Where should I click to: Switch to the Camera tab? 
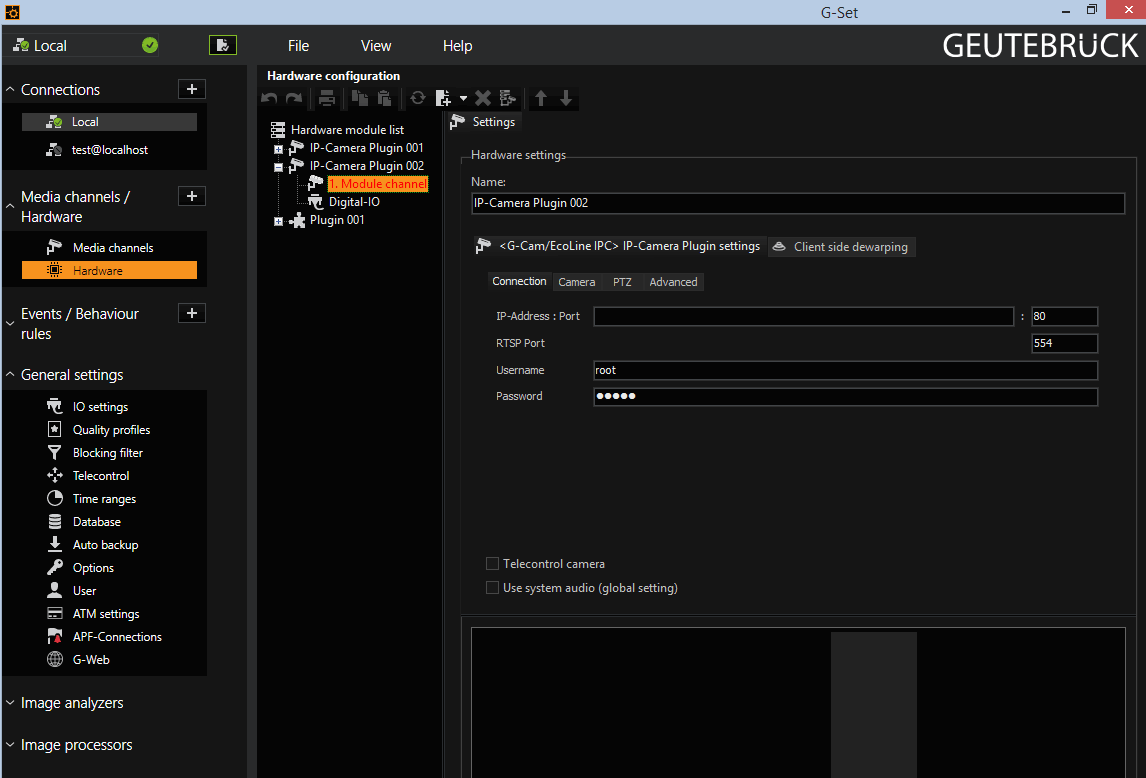(577, 282)
